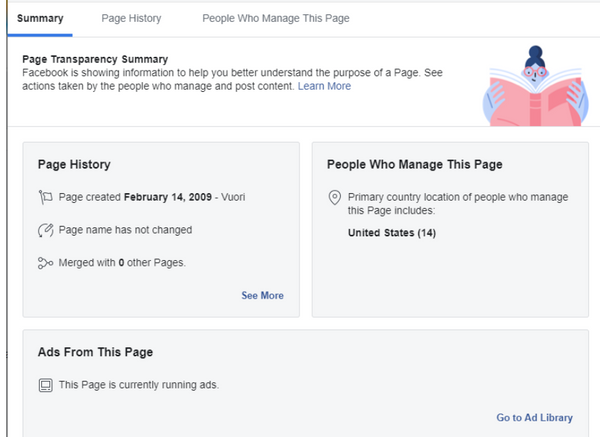Click the United States (14) text
Viewport: 600px width, 437px height.
392,233
